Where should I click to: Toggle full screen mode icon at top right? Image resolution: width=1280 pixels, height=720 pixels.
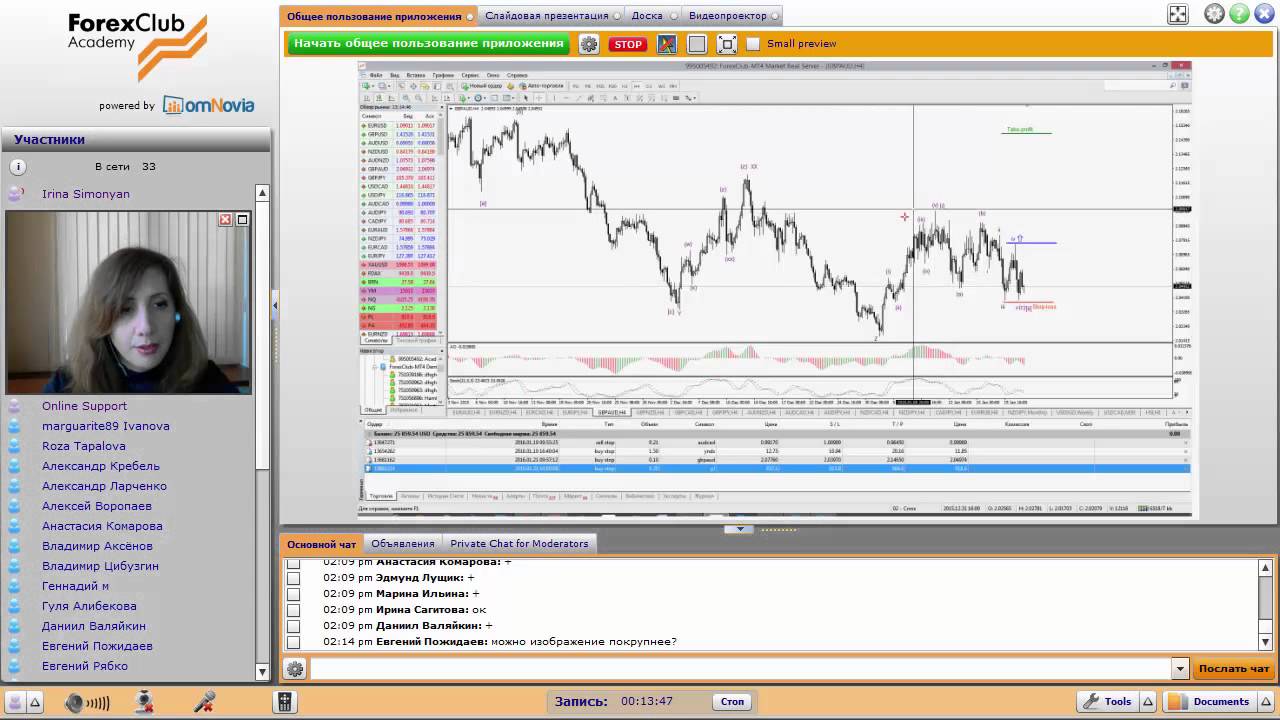click(1178, 14)
